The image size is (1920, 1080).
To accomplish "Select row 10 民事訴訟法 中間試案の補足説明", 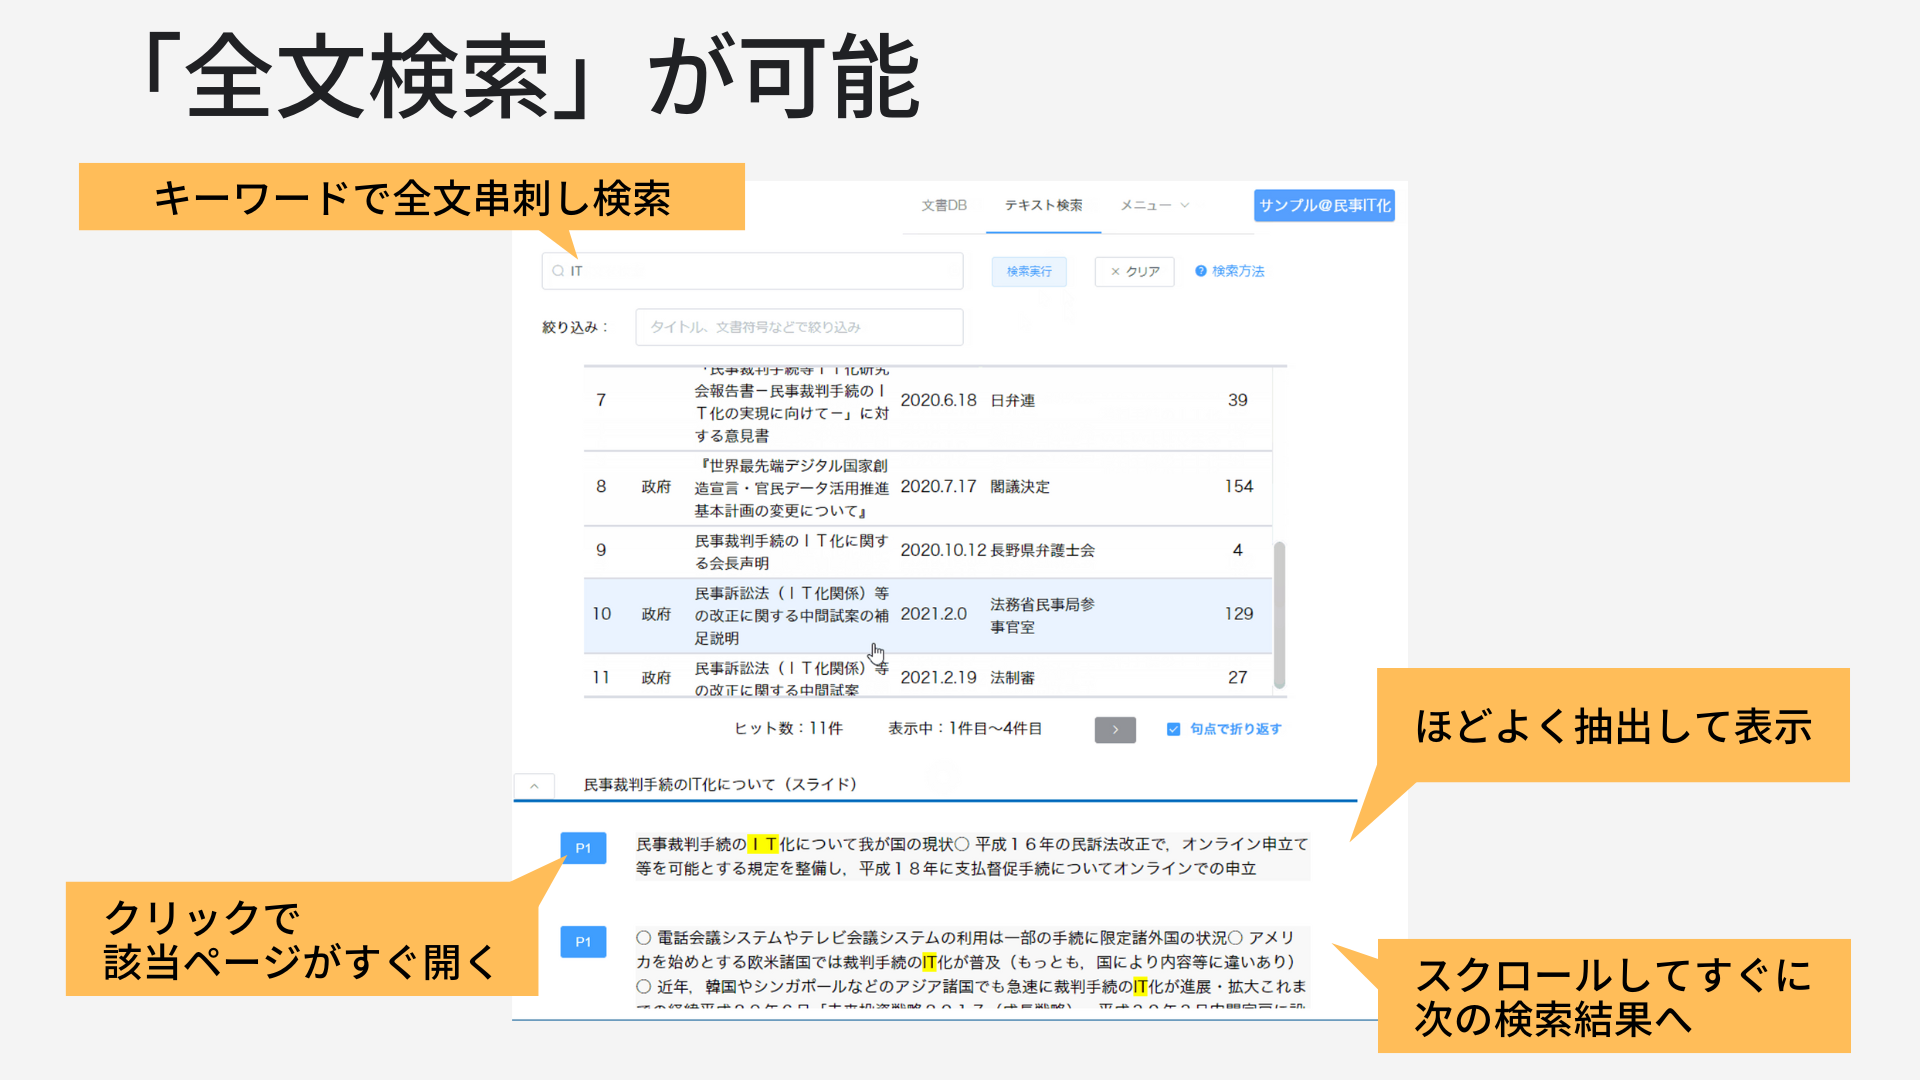I will click(790, 615).
